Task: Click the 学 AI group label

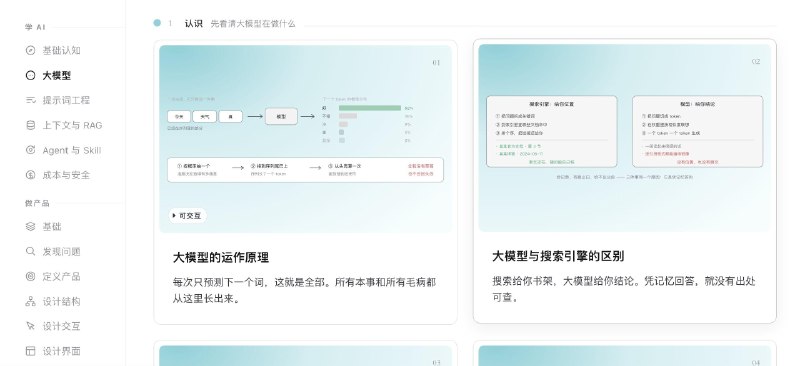Action: (x=35, y=27)
